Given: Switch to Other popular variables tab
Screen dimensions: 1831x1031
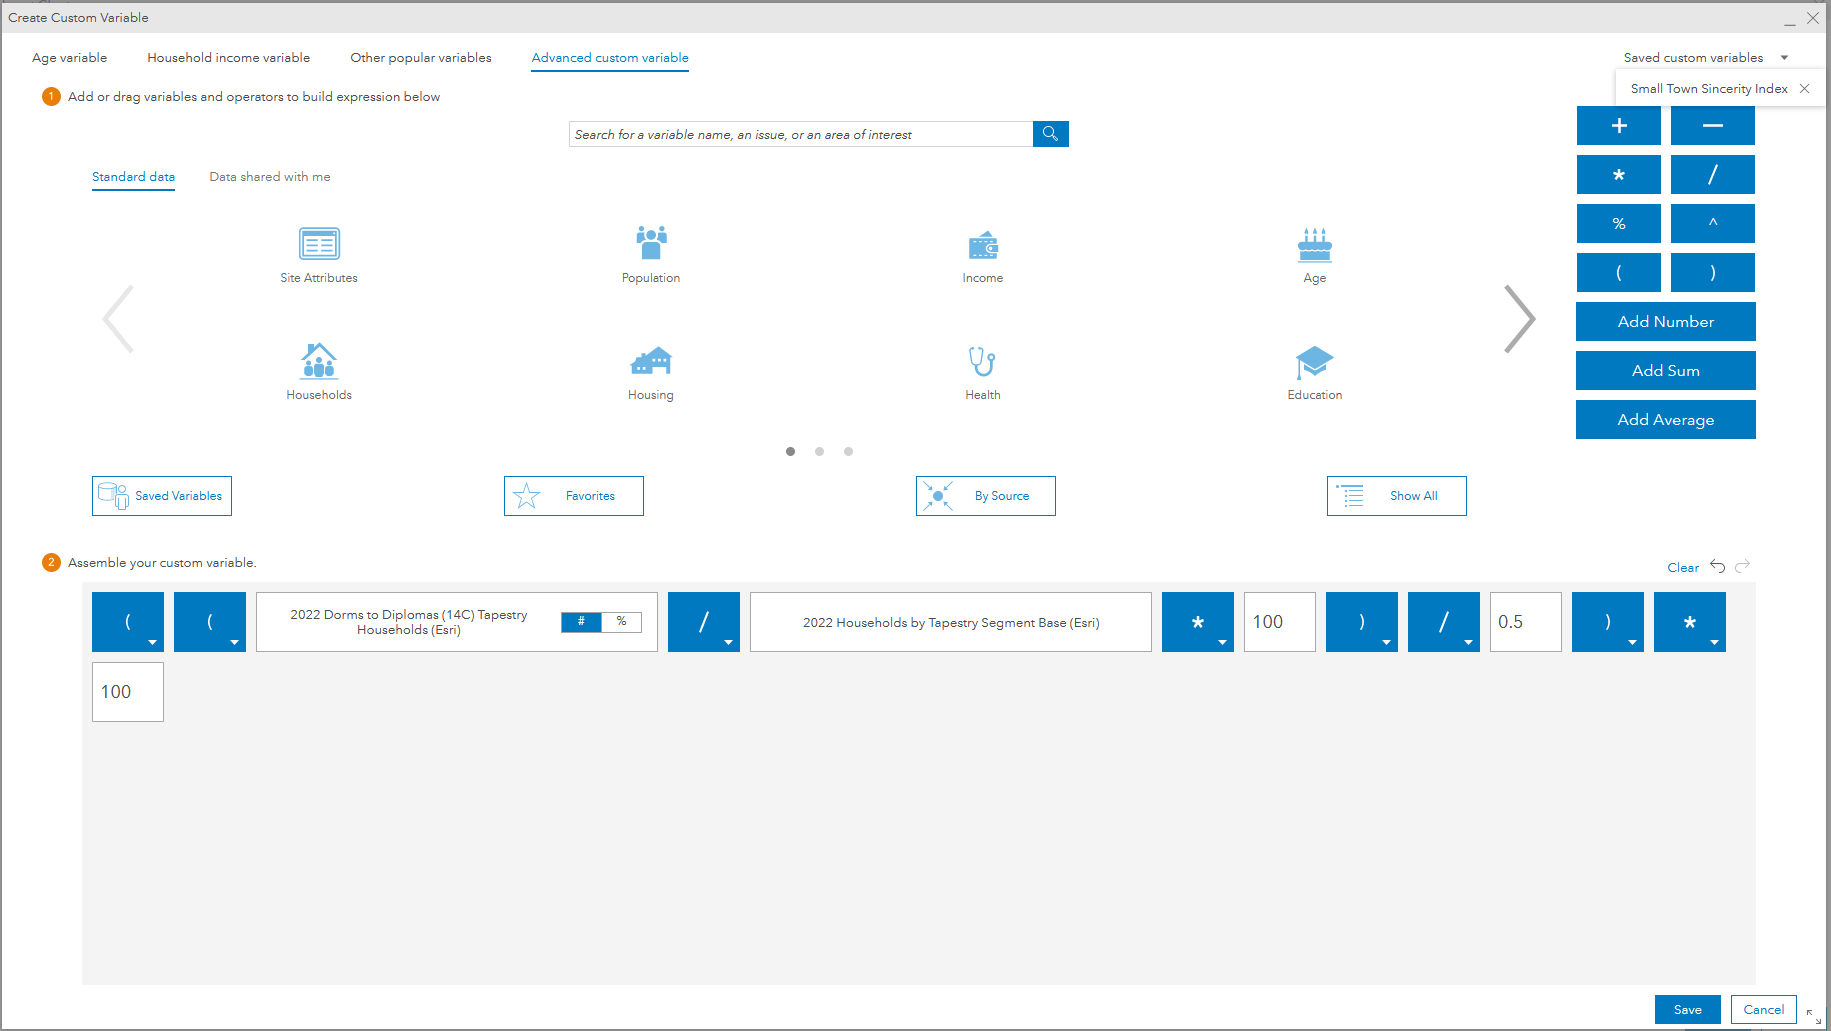Looking at the screenshot, I should point(420,57).
